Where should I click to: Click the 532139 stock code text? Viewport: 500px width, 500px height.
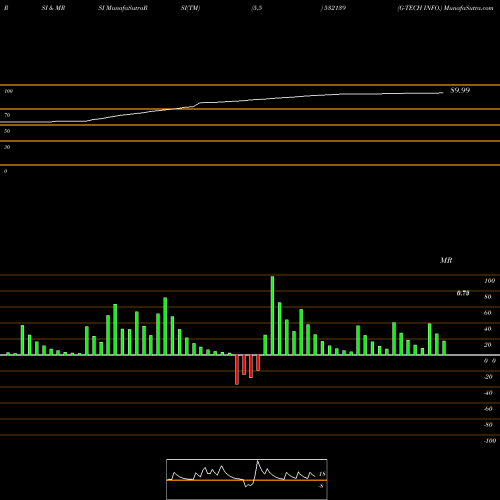[334, 8]
